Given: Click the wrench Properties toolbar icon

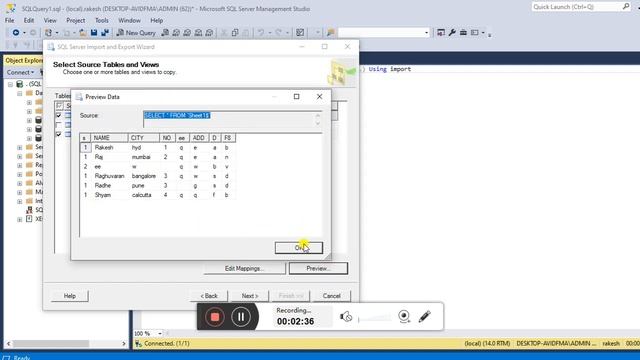Looking at the screenshot, I should tap(452, 33).
